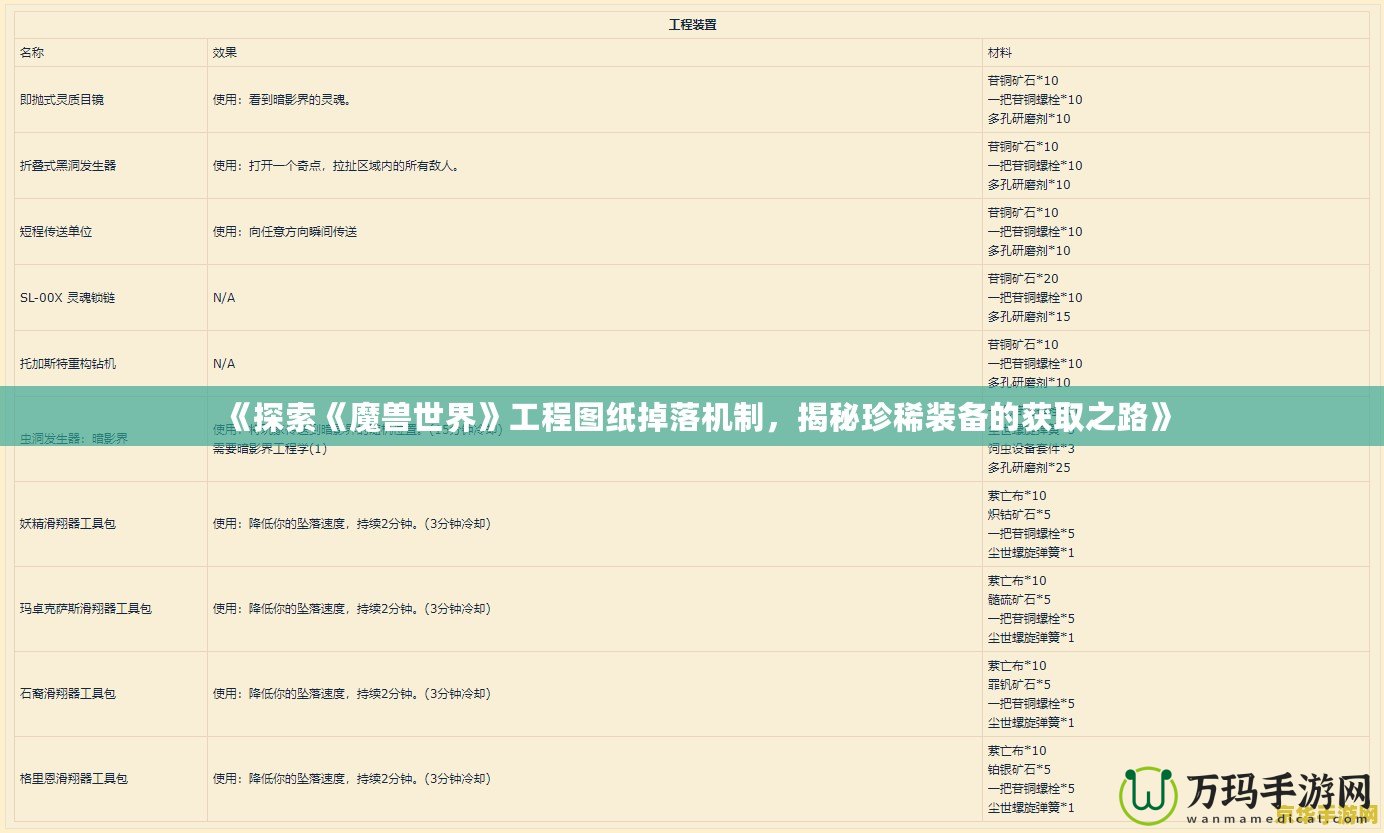Click 多孔研磨剂*10 in 短程传送单位 row
Screen dimensions: 1384x833
tap(1029, 251)
